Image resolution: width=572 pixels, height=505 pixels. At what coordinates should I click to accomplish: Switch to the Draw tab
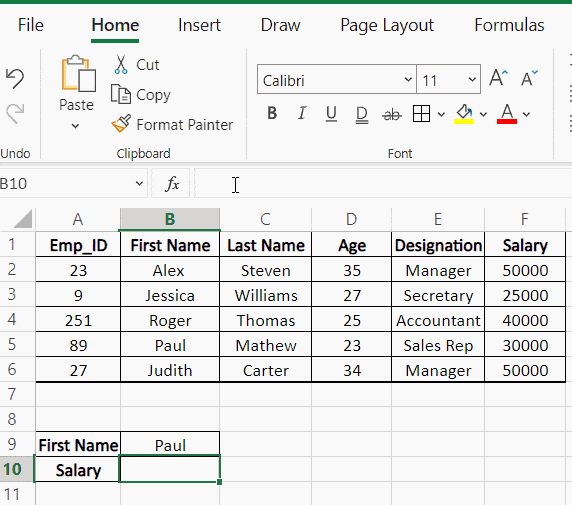tap(280, 25)
